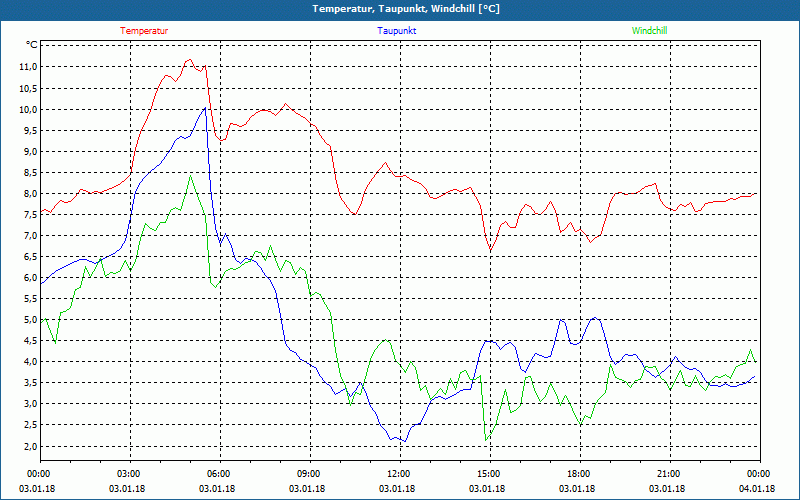Click the 9,0 y-axis value

click(30, 152)
